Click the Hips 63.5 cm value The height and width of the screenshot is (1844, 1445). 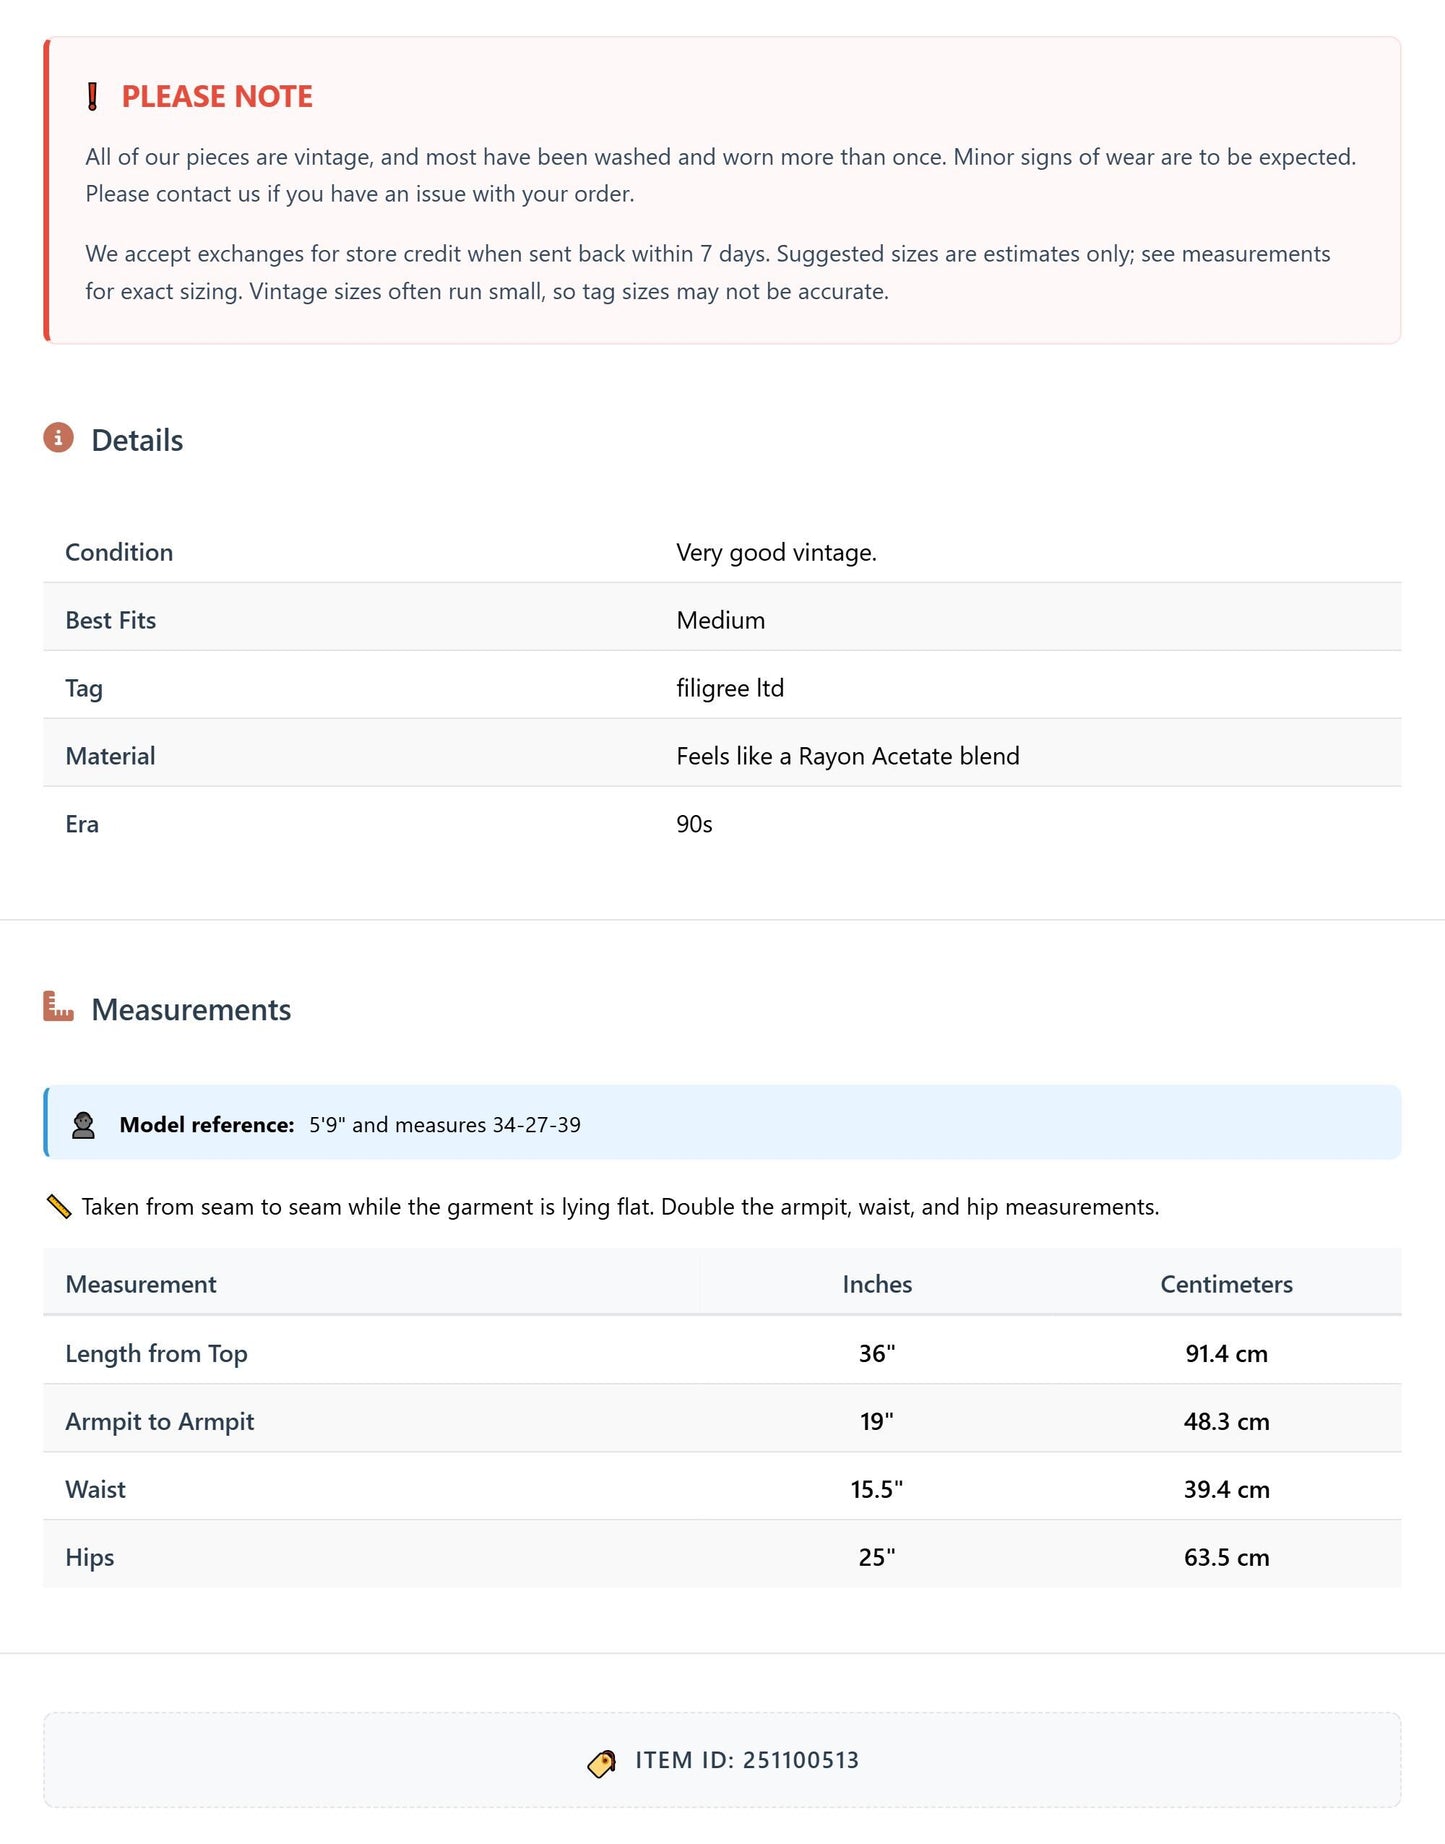click(1226, 1557)
